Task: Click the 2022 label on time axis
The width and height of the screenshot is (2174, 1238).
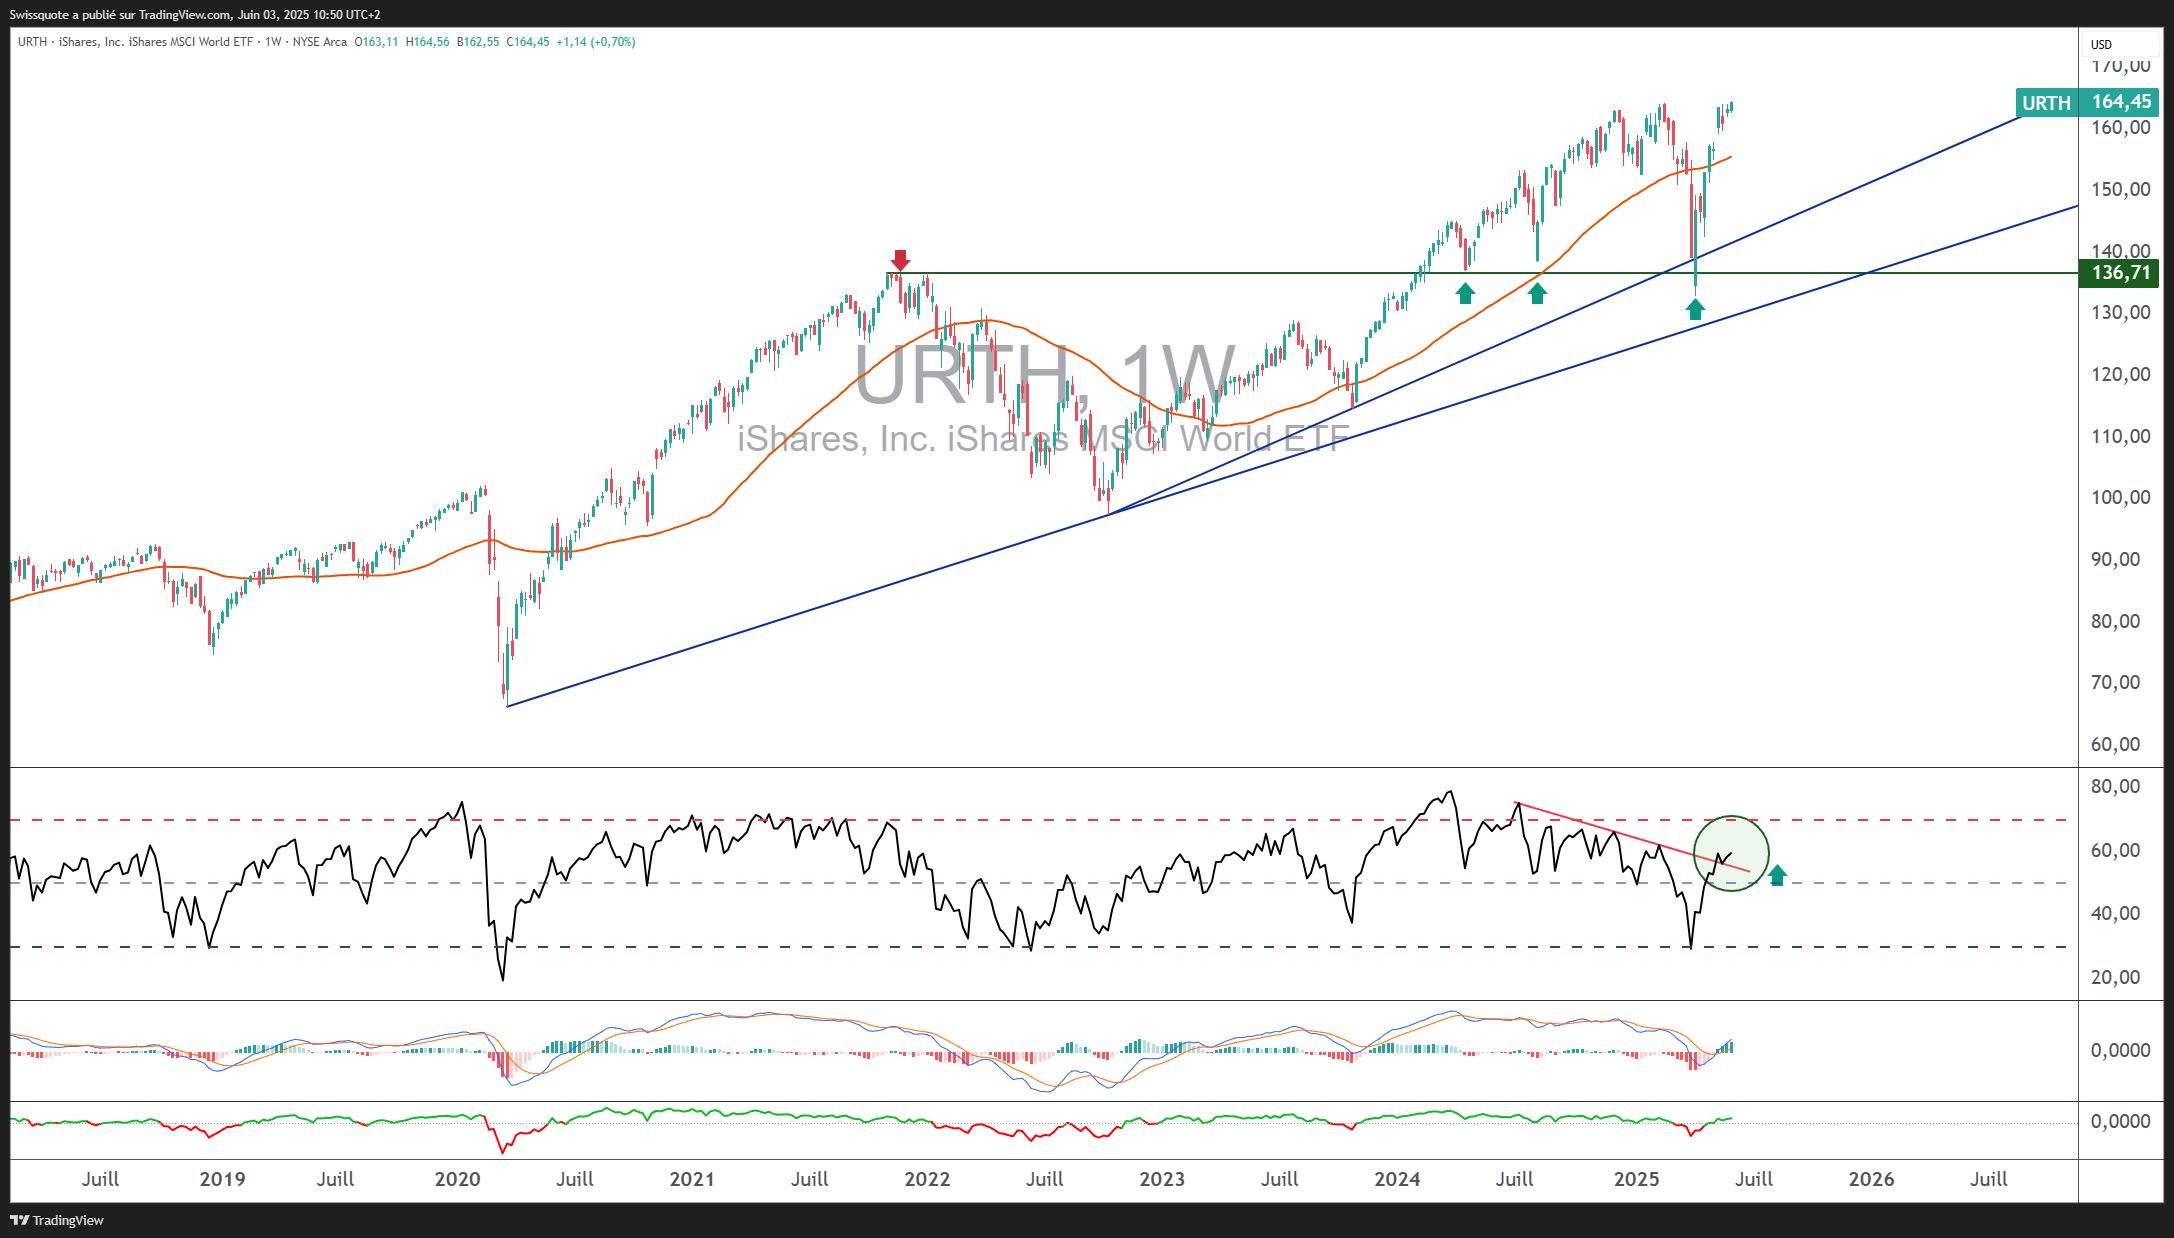Action: [927, 1180]
